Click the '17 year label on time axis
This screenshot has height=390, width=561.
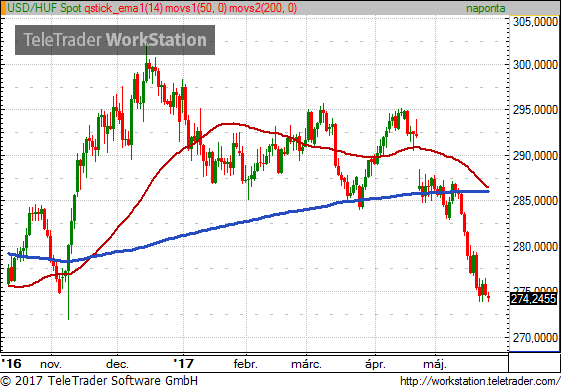pos(184,364)
